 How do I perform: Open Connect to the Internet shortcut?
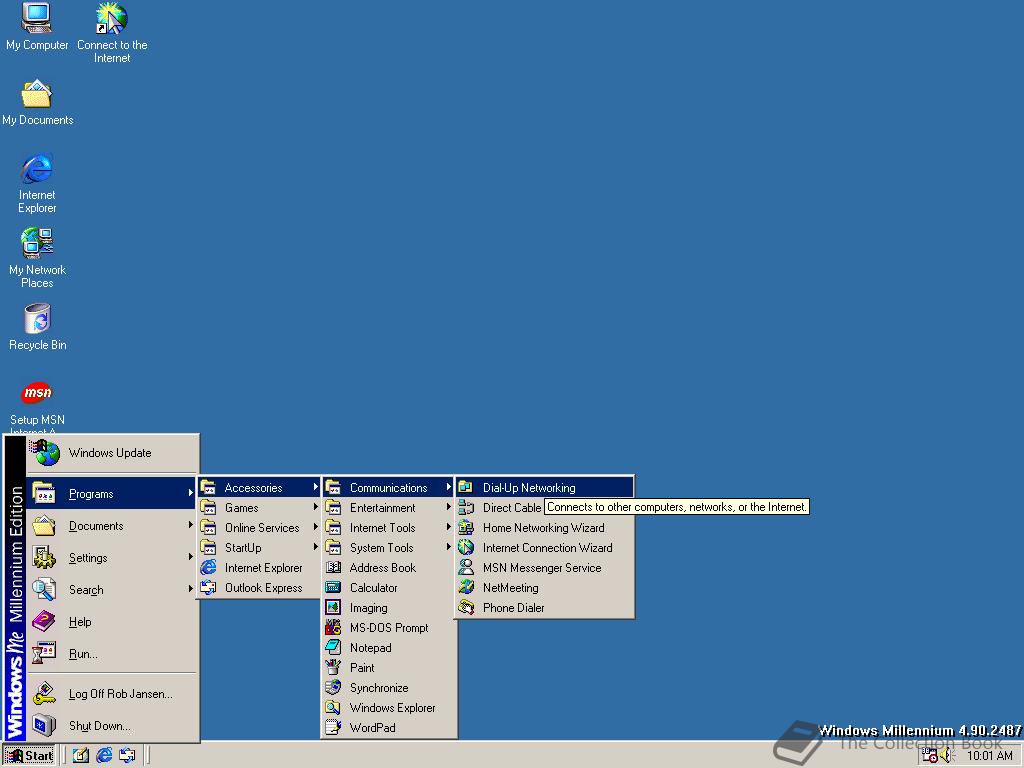112,33
